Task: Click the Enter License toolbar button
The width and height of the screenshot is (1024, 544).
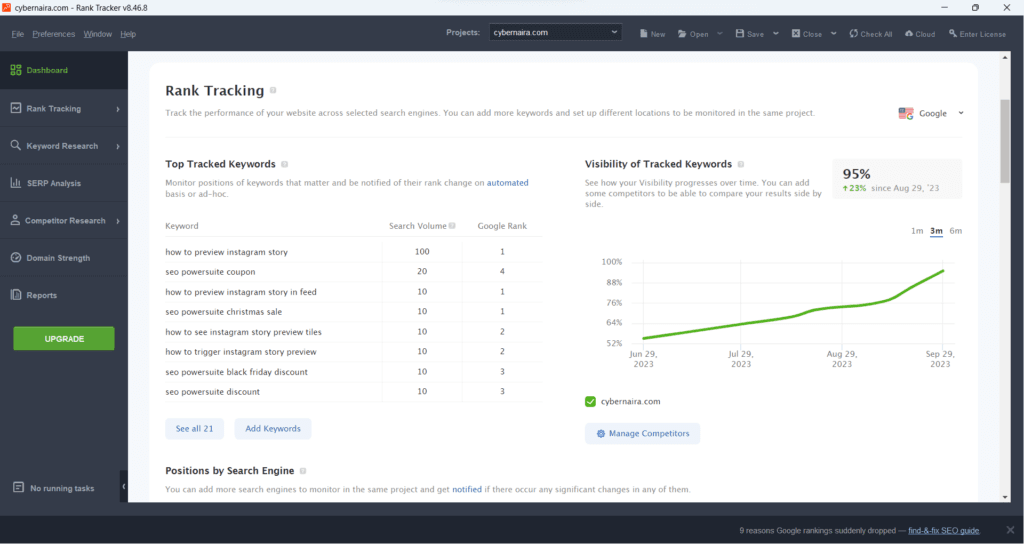Action: (978, 34)
